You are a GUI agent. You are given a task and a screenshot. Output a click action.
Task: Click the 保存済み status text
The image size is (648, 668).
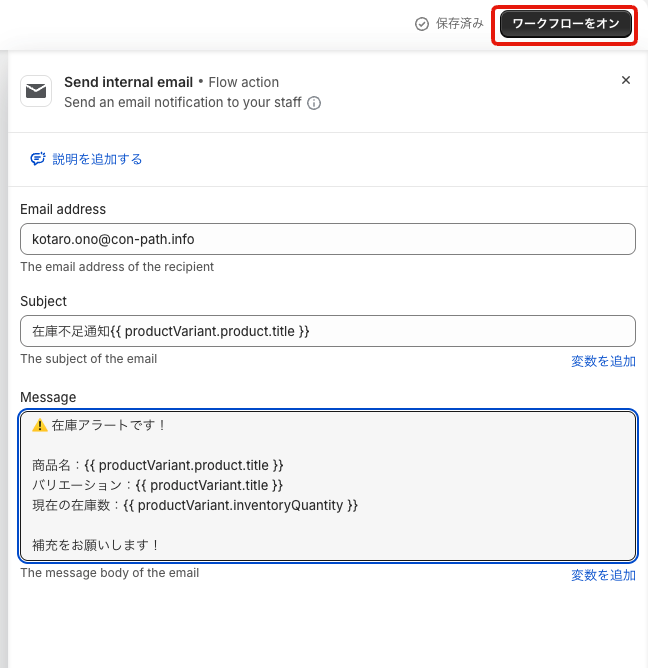coord(460,24)
